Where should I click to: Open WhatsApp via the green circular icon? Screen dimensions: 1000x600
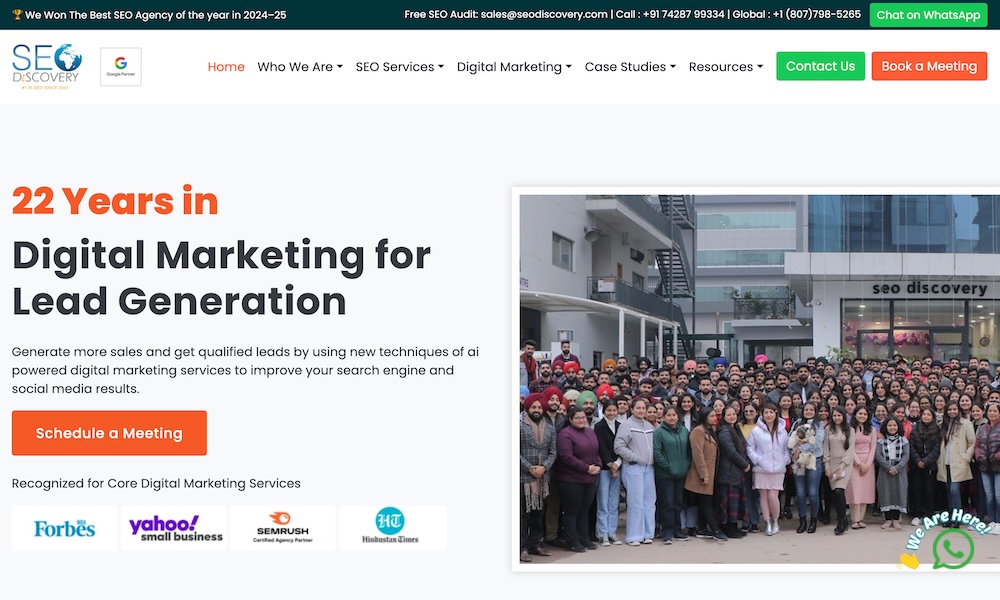pos(953,549)
